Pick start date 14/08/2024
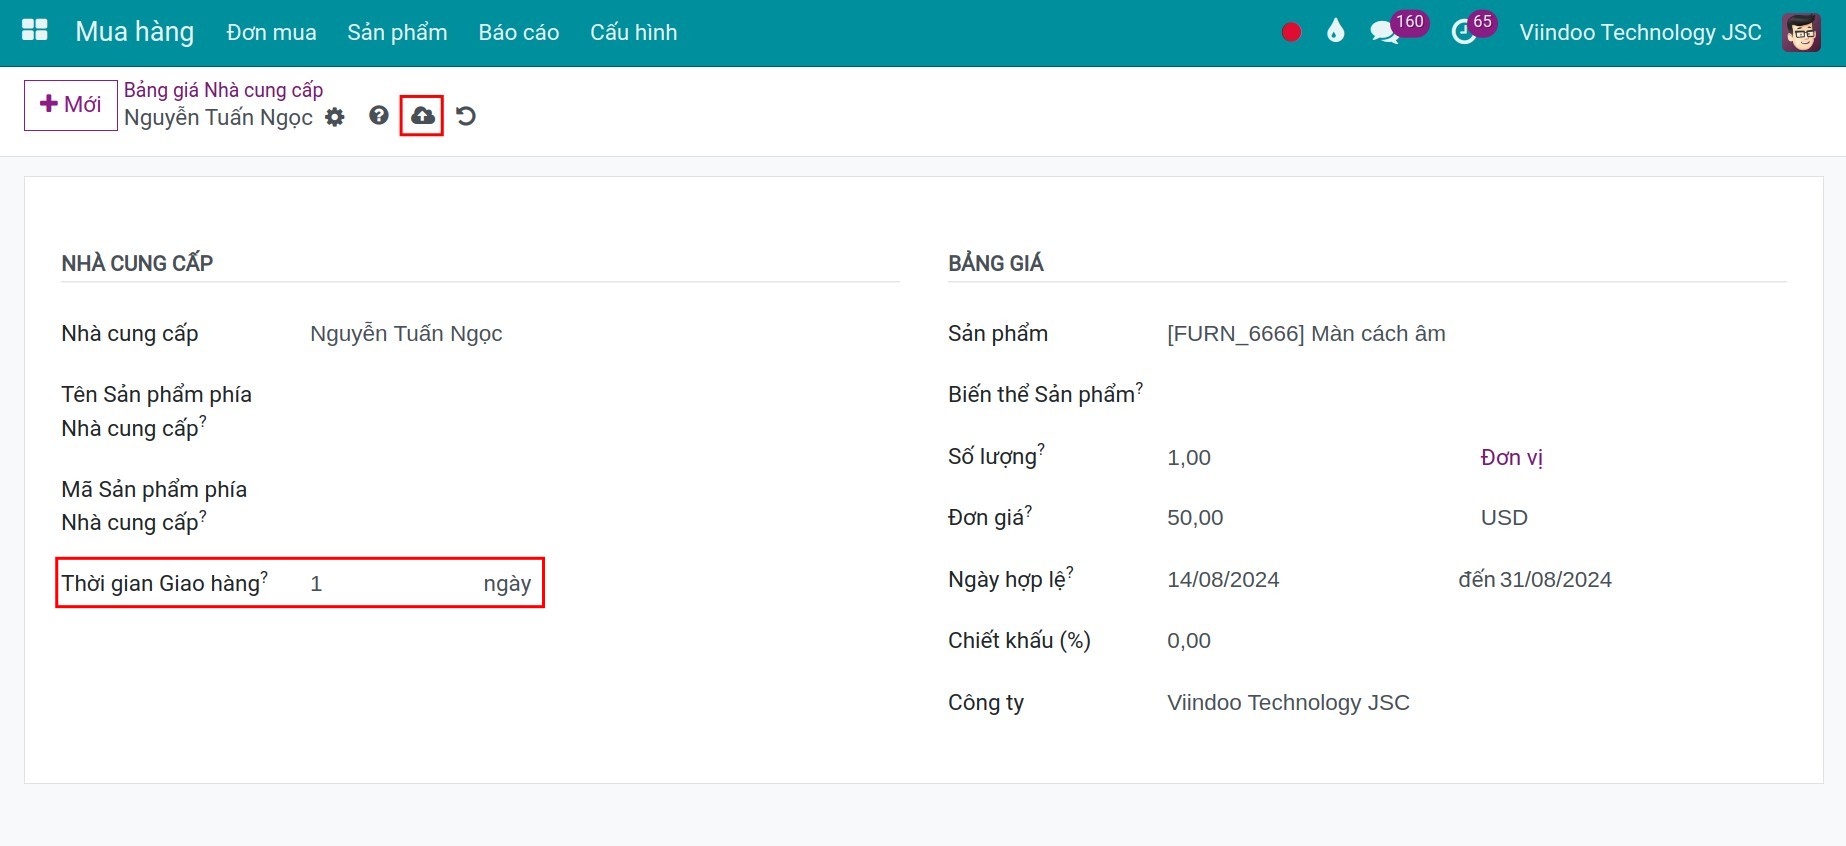Image resolution: width=1846 pixels, height=846 pixels. coord(1223,580)
